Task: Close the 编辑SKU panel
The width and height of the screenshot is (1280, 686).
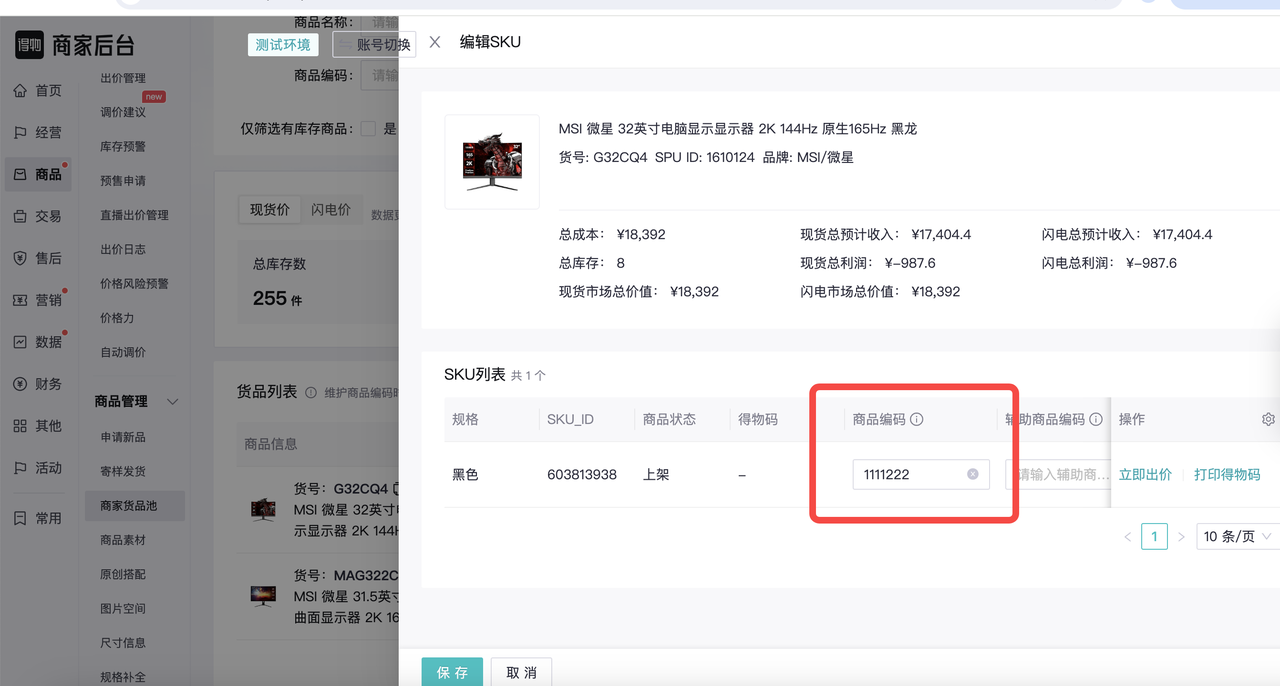Action: click(435, 42)
